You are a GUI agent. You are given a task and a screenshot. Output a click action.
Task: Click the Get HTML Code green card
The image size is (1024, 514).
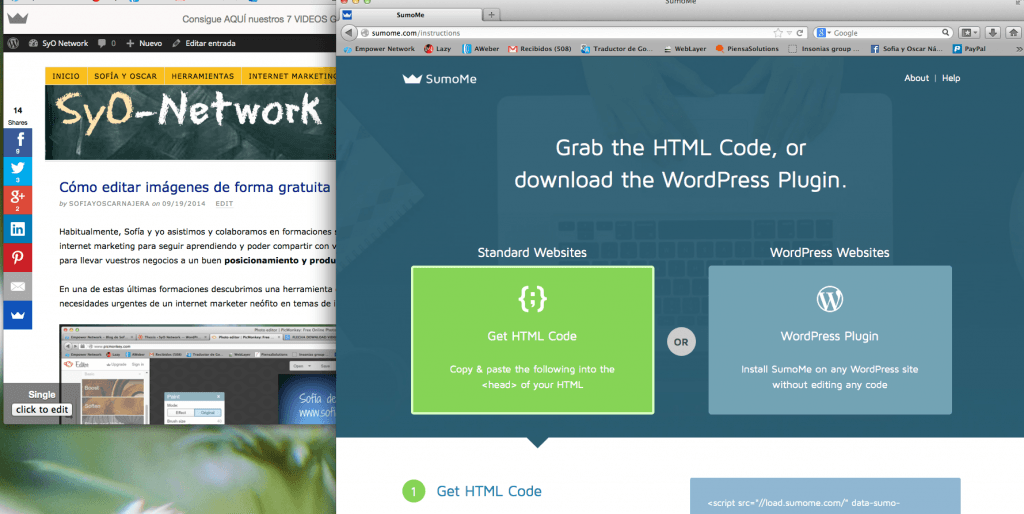[532, 340]
